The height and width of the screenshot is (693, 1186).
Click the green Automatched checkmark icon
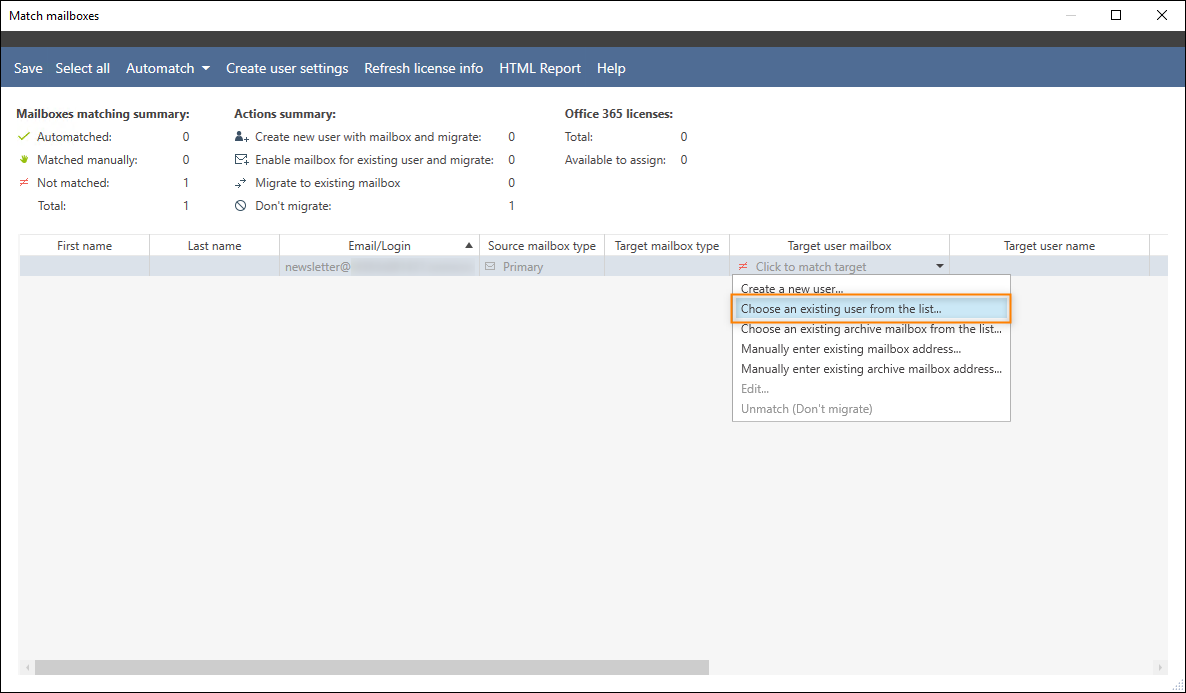(x=24, y=136)
